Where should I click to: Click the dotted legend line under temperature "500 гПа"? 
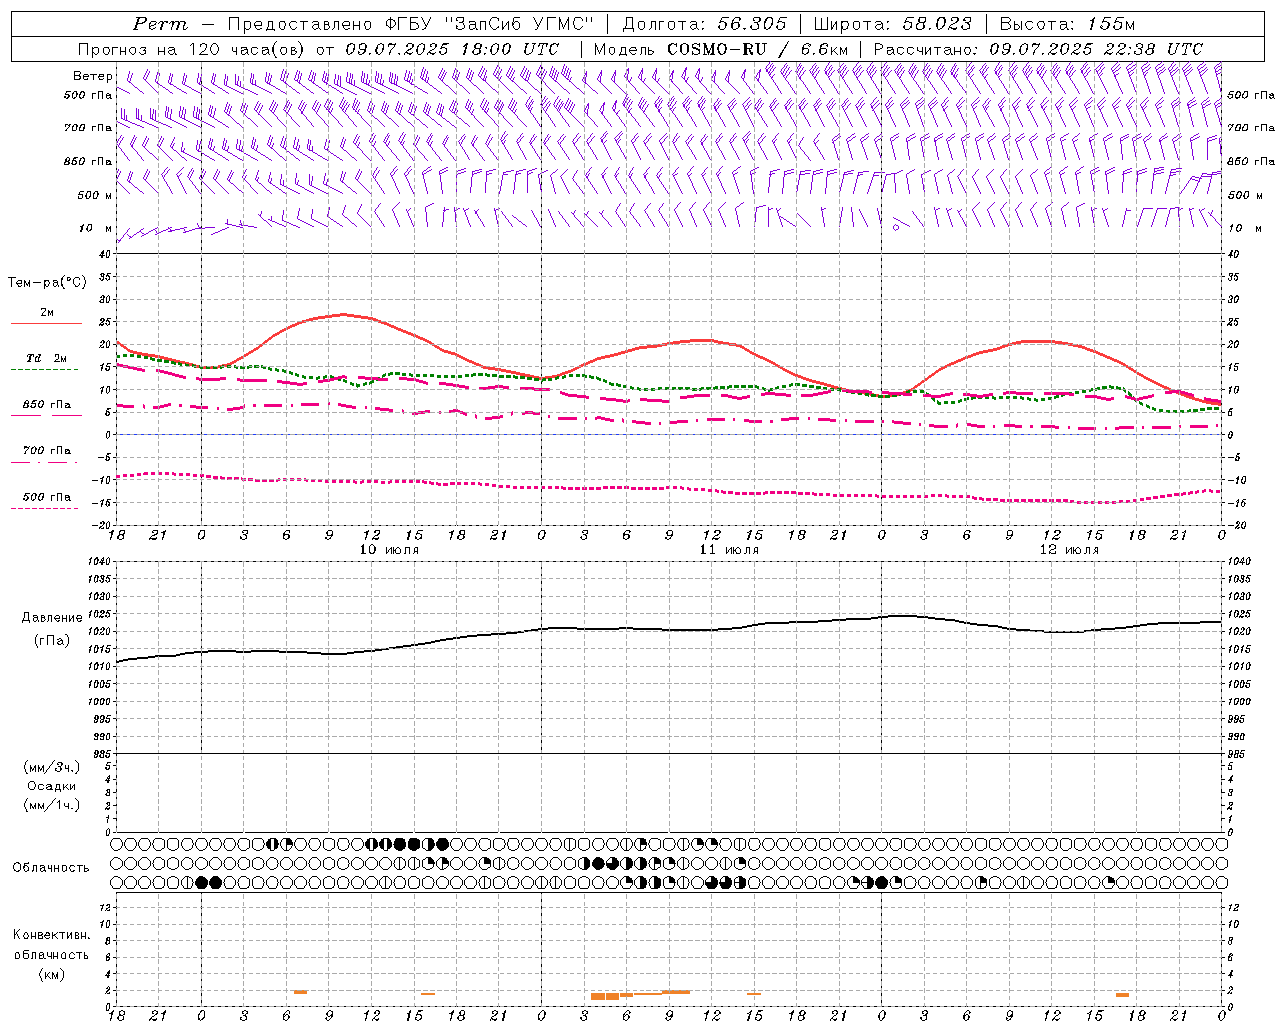[x=44, y=509]
